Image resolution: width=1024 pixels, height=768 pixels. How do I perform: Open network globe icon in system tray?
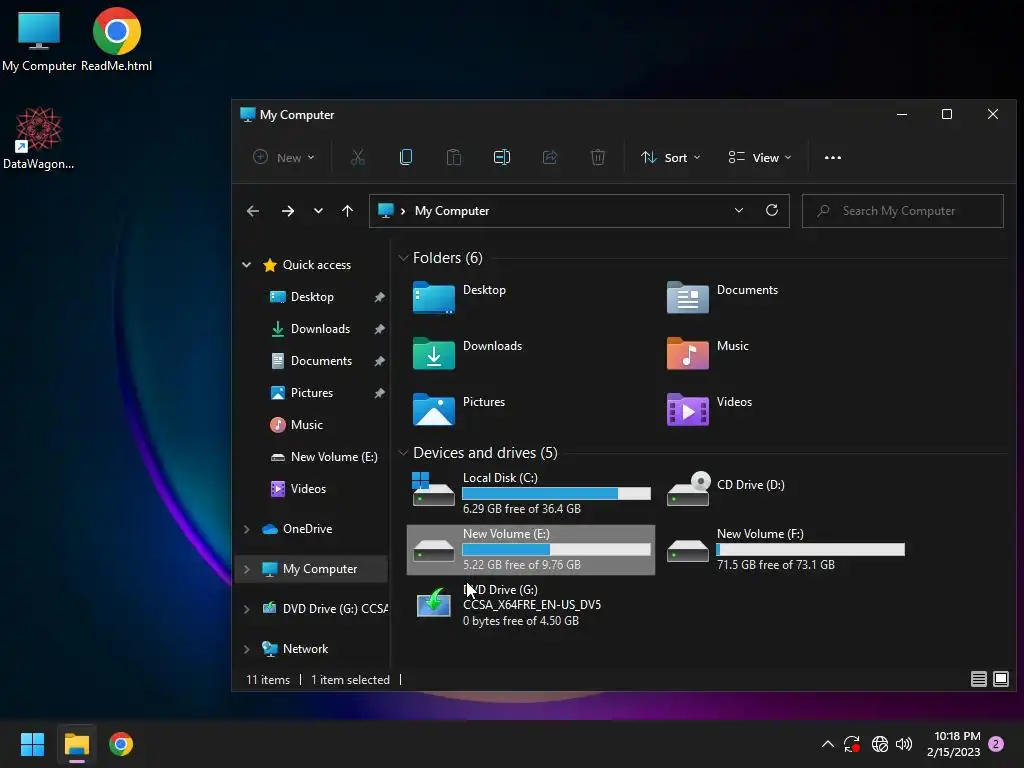coord(880,744)
